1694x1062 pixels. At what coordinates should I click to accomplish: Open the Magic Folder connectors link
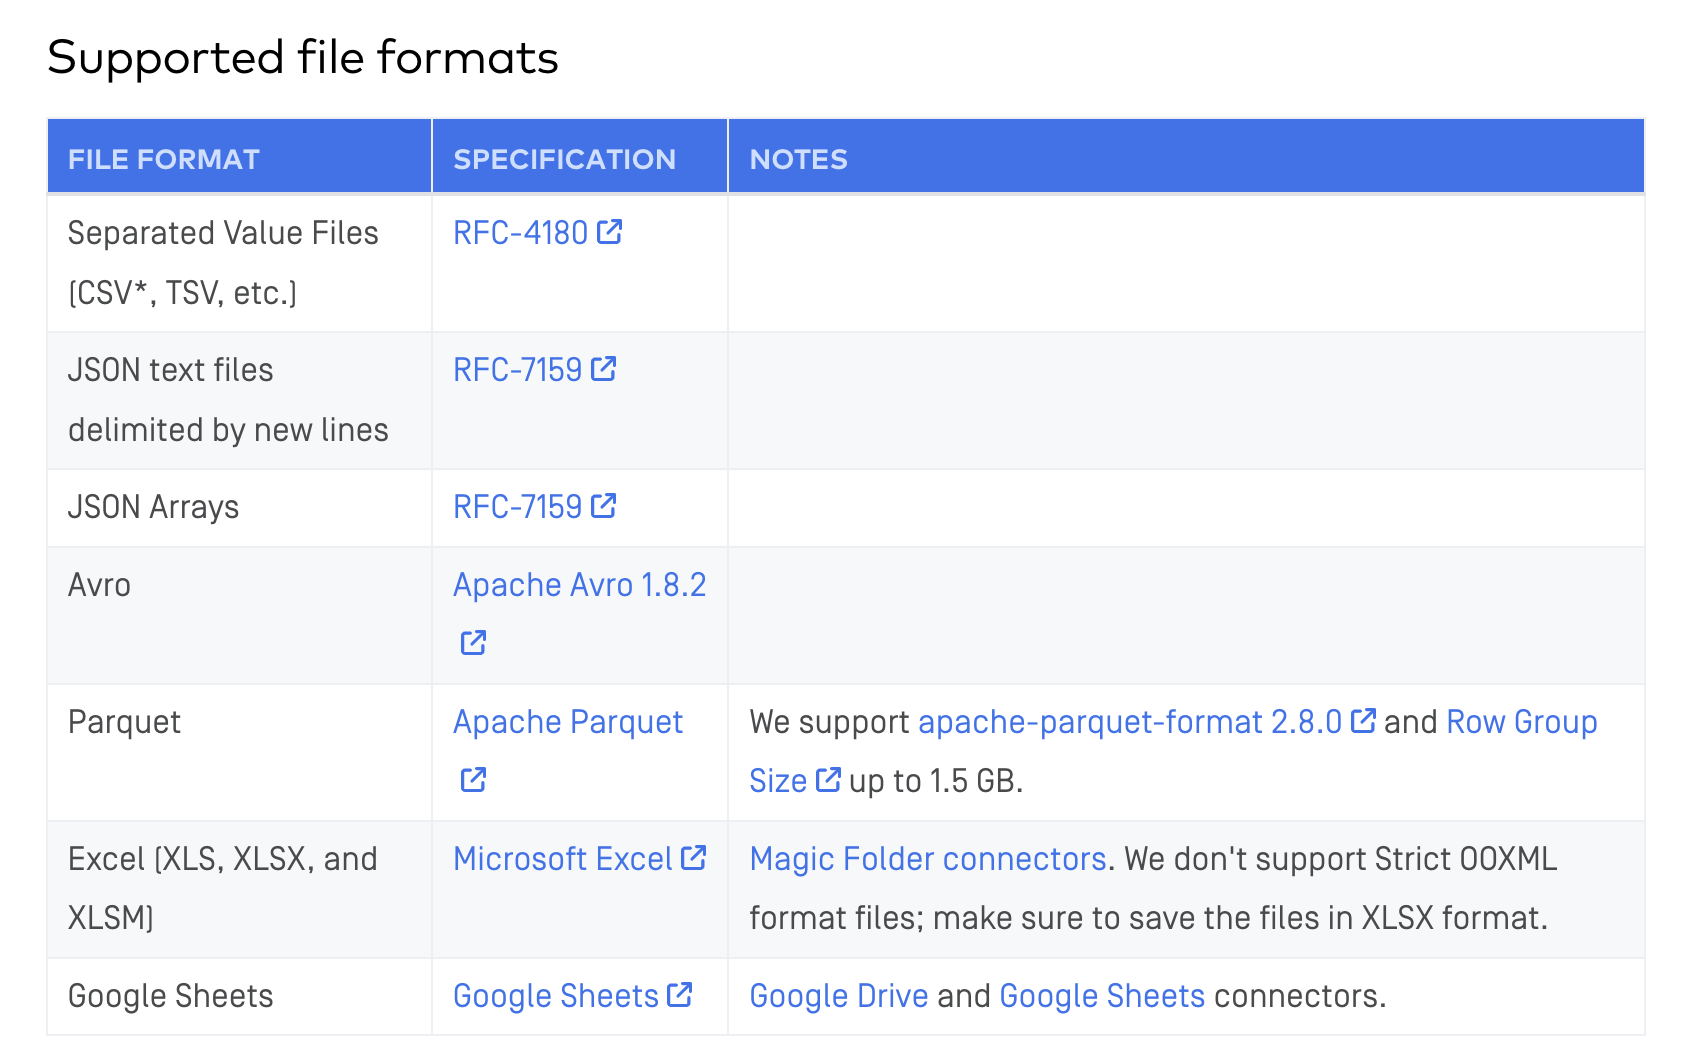tap(927, 859)
